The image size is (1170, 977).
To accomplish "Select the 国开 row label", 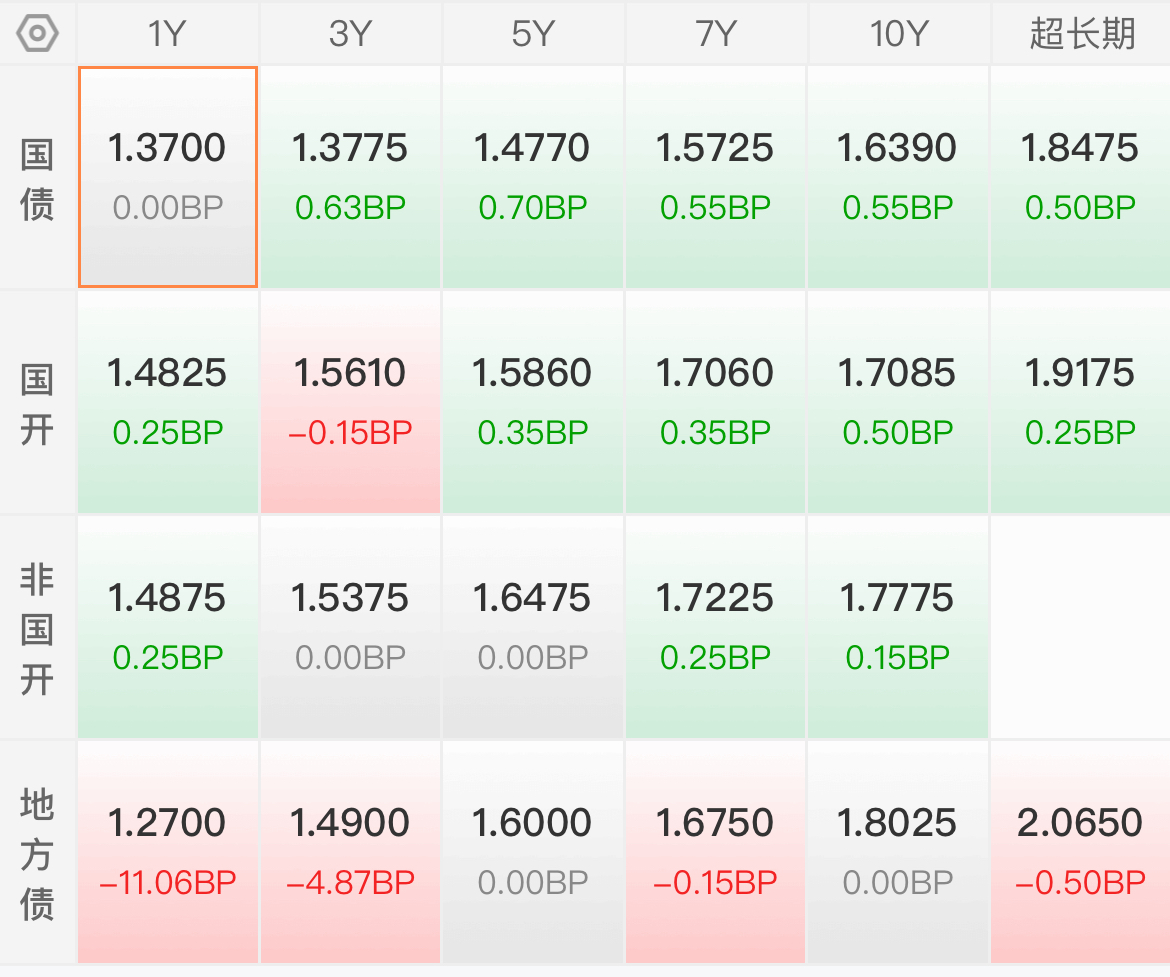I will pyautogui.click(x=37, y=405).
